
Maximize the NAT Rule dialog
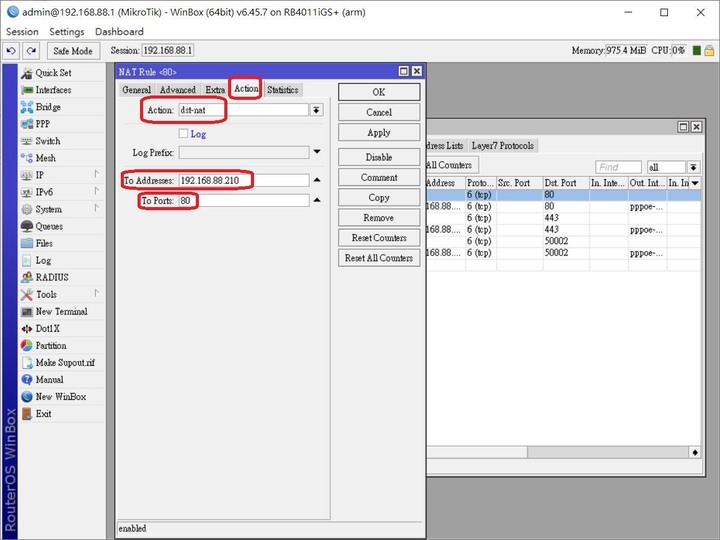pyautogui.click(x=403, y=71)
